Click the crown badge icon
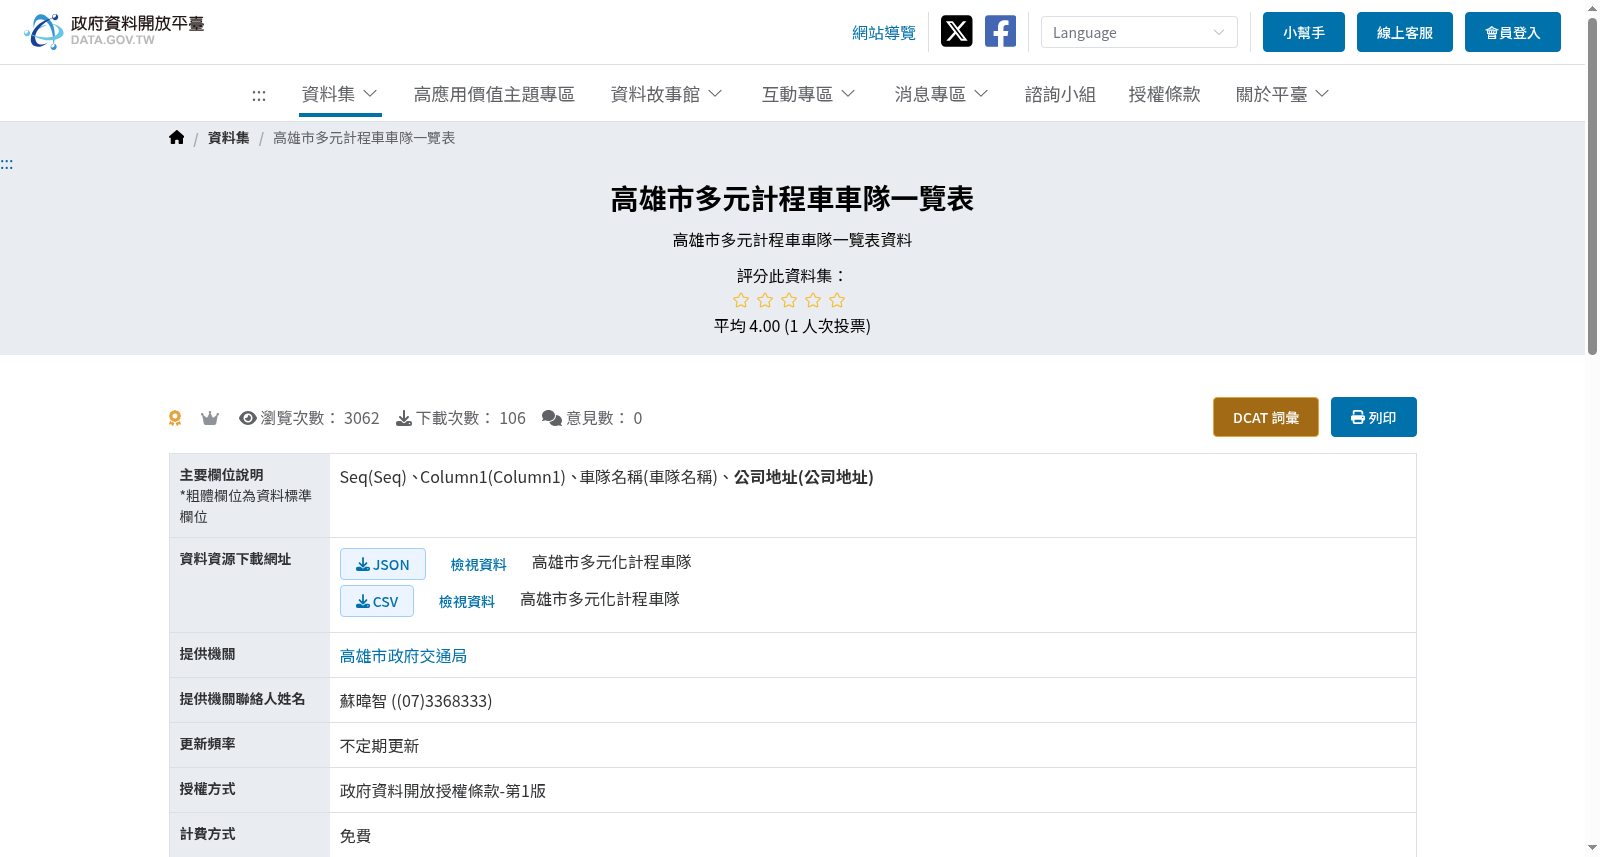The image size is (1600, 857). click(210, 418)
